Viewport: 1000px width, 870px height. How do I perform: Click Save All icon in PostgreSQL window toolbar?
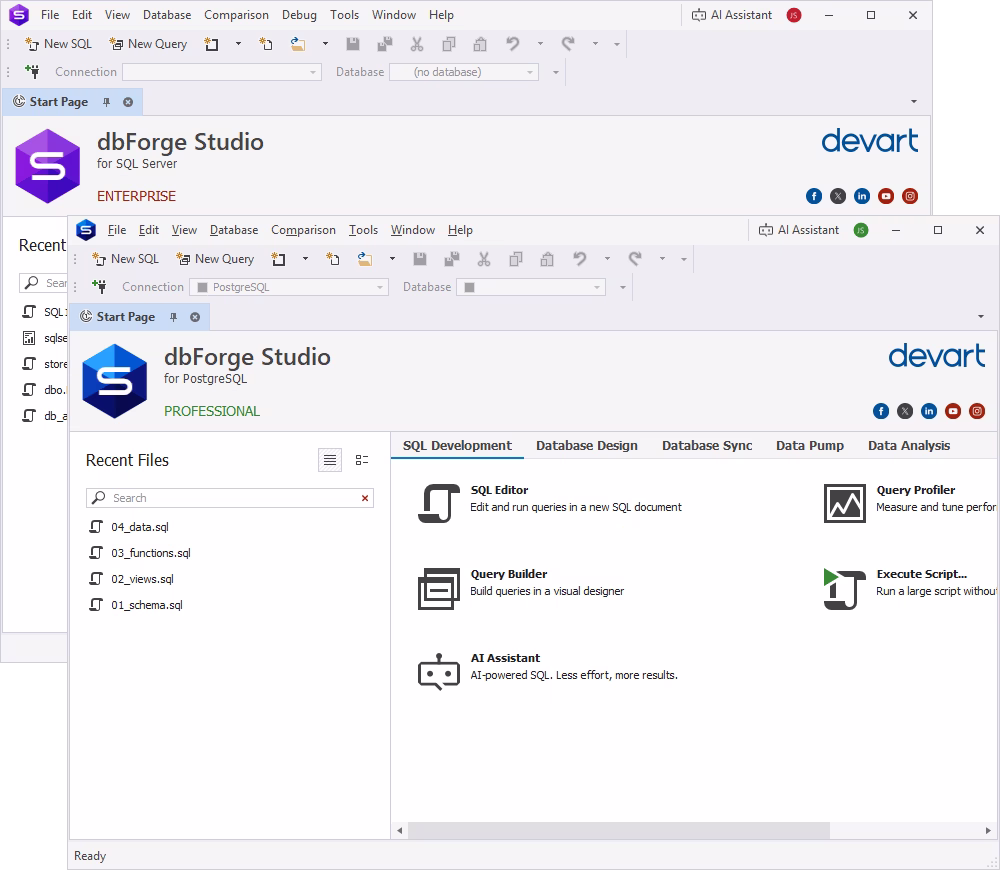pyautogui.click(x=452, y=259)
